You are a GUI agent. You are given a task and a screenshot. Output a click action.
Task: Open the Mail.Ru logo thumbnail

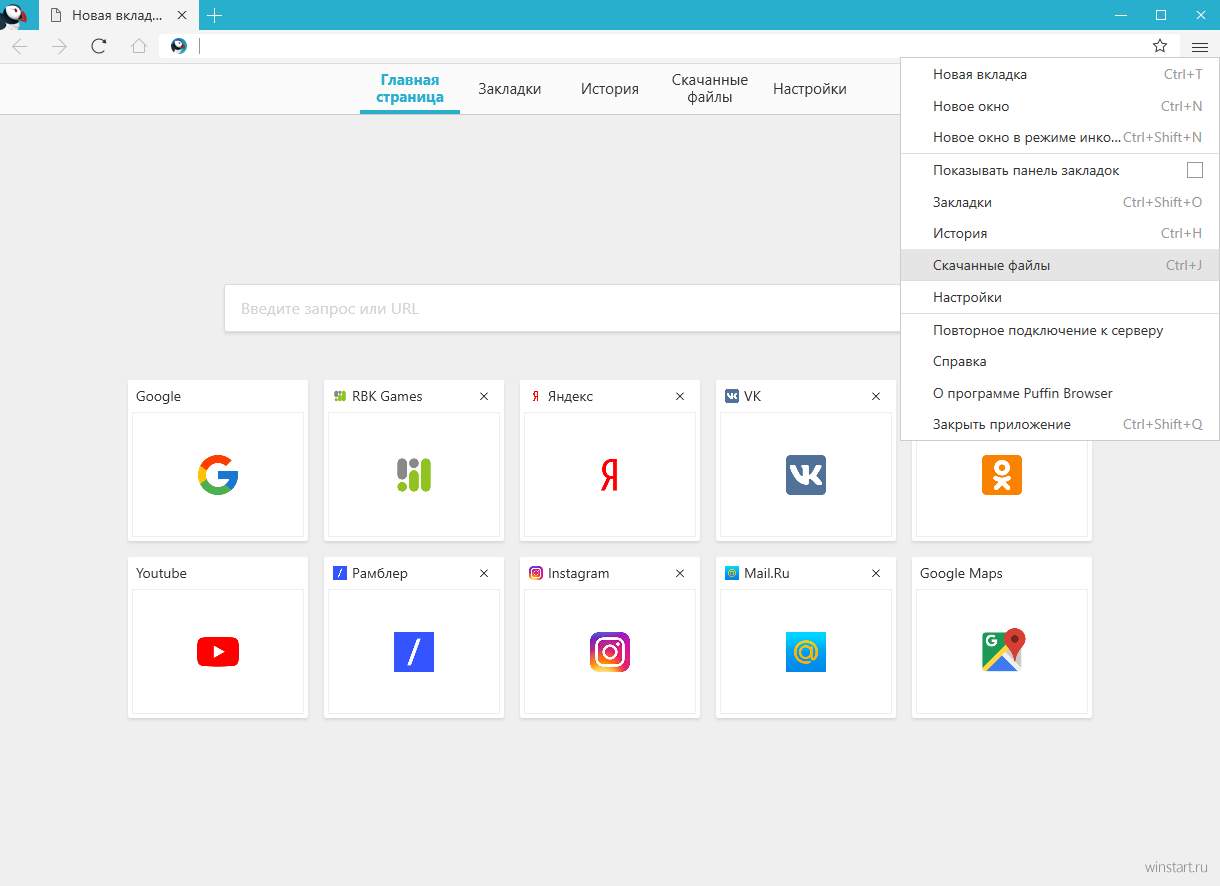click(806, 652)
